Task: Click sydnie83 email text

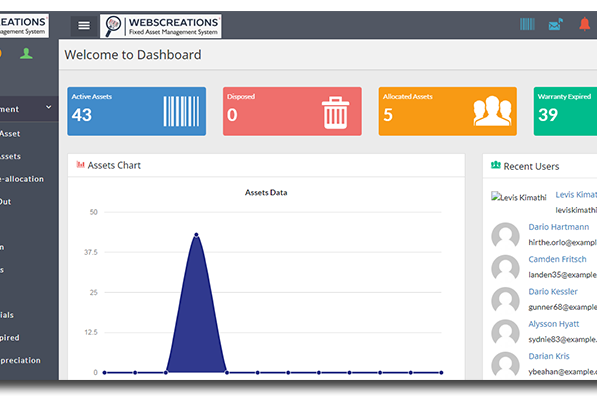Action: point(563,339)
